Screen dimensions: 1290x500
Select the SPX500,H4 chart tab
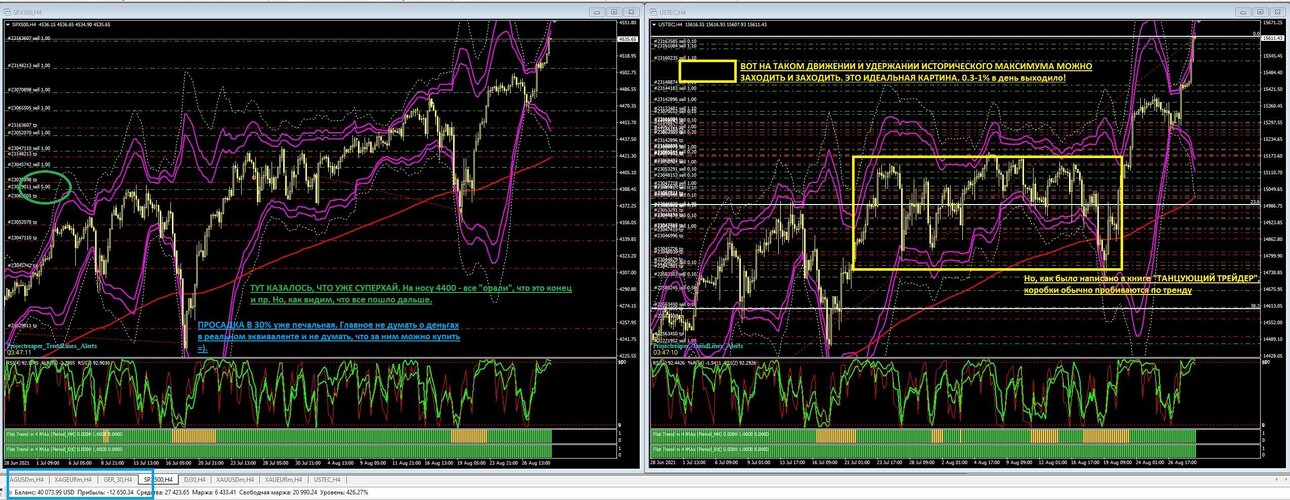158,480
